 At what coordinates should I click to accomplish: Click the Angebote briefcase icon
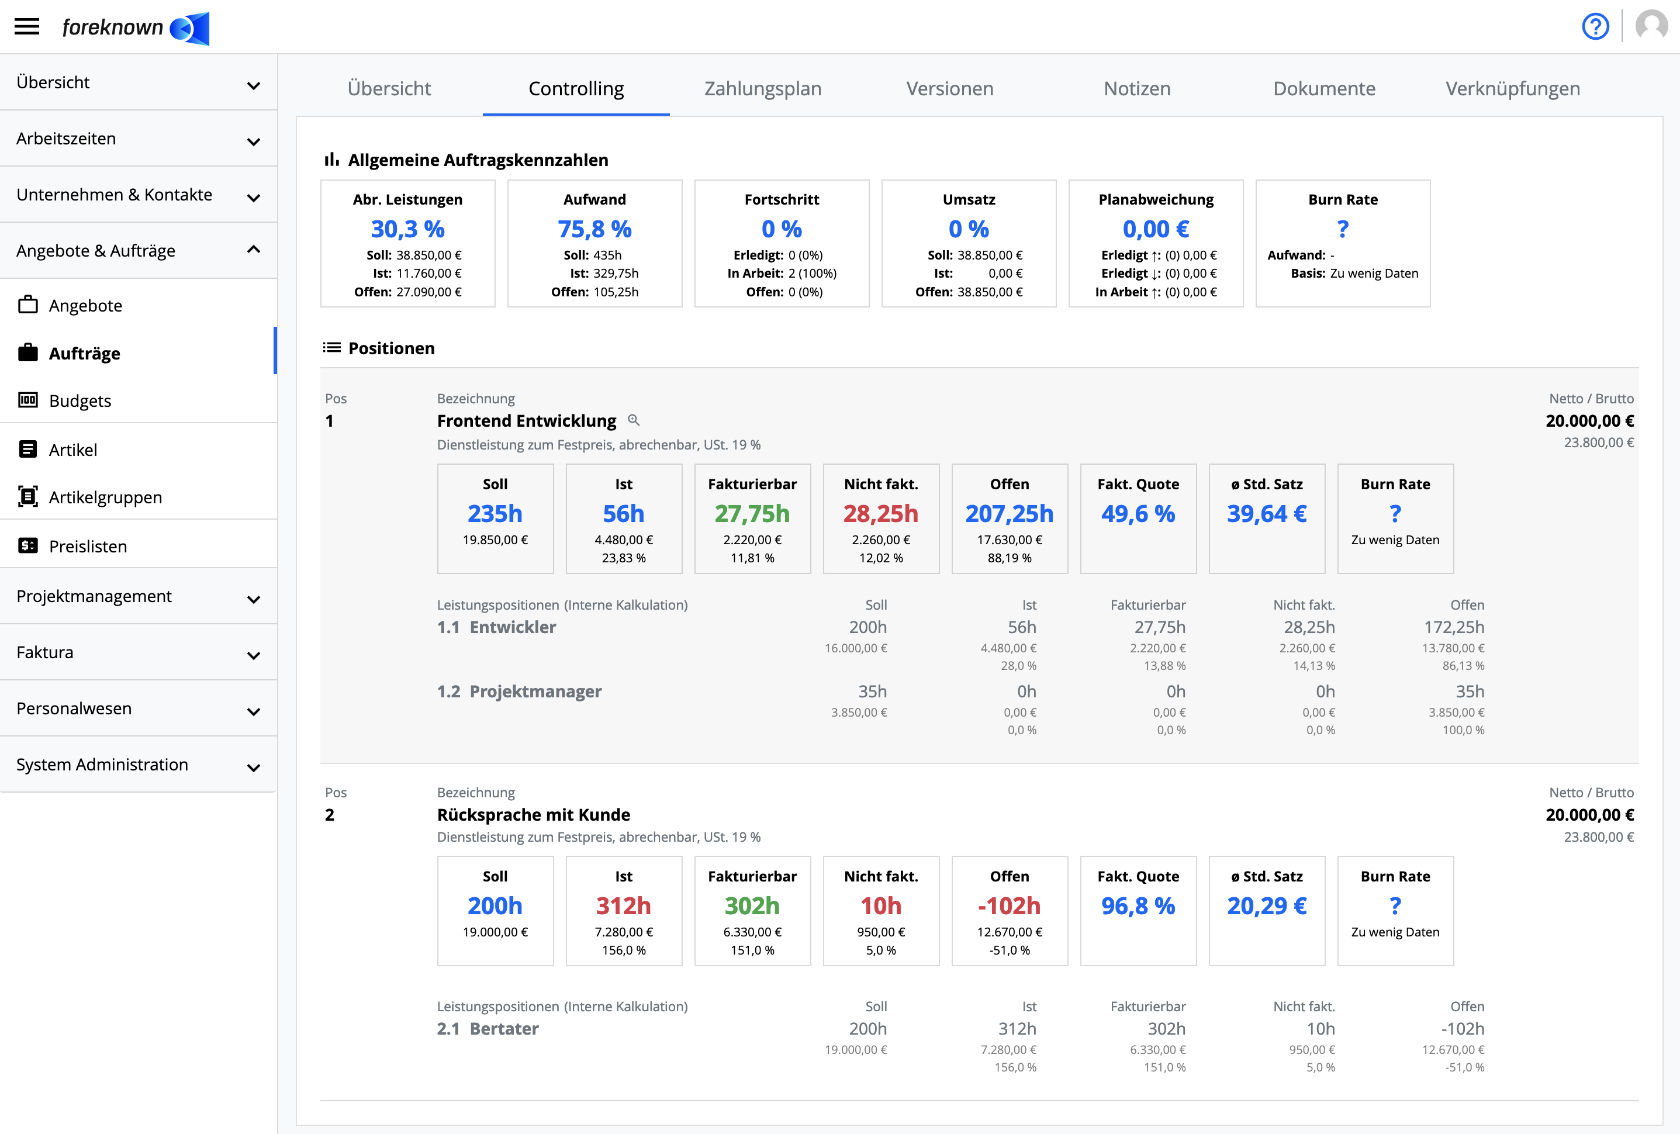pos(28,304)
